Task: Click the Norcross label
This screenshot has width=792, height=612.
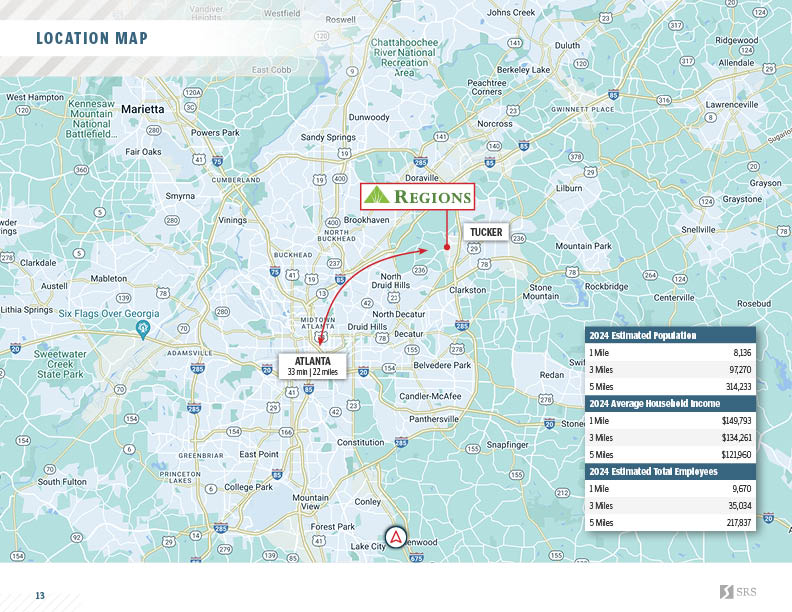Action: pyautogui.click(x=494, y=124)
